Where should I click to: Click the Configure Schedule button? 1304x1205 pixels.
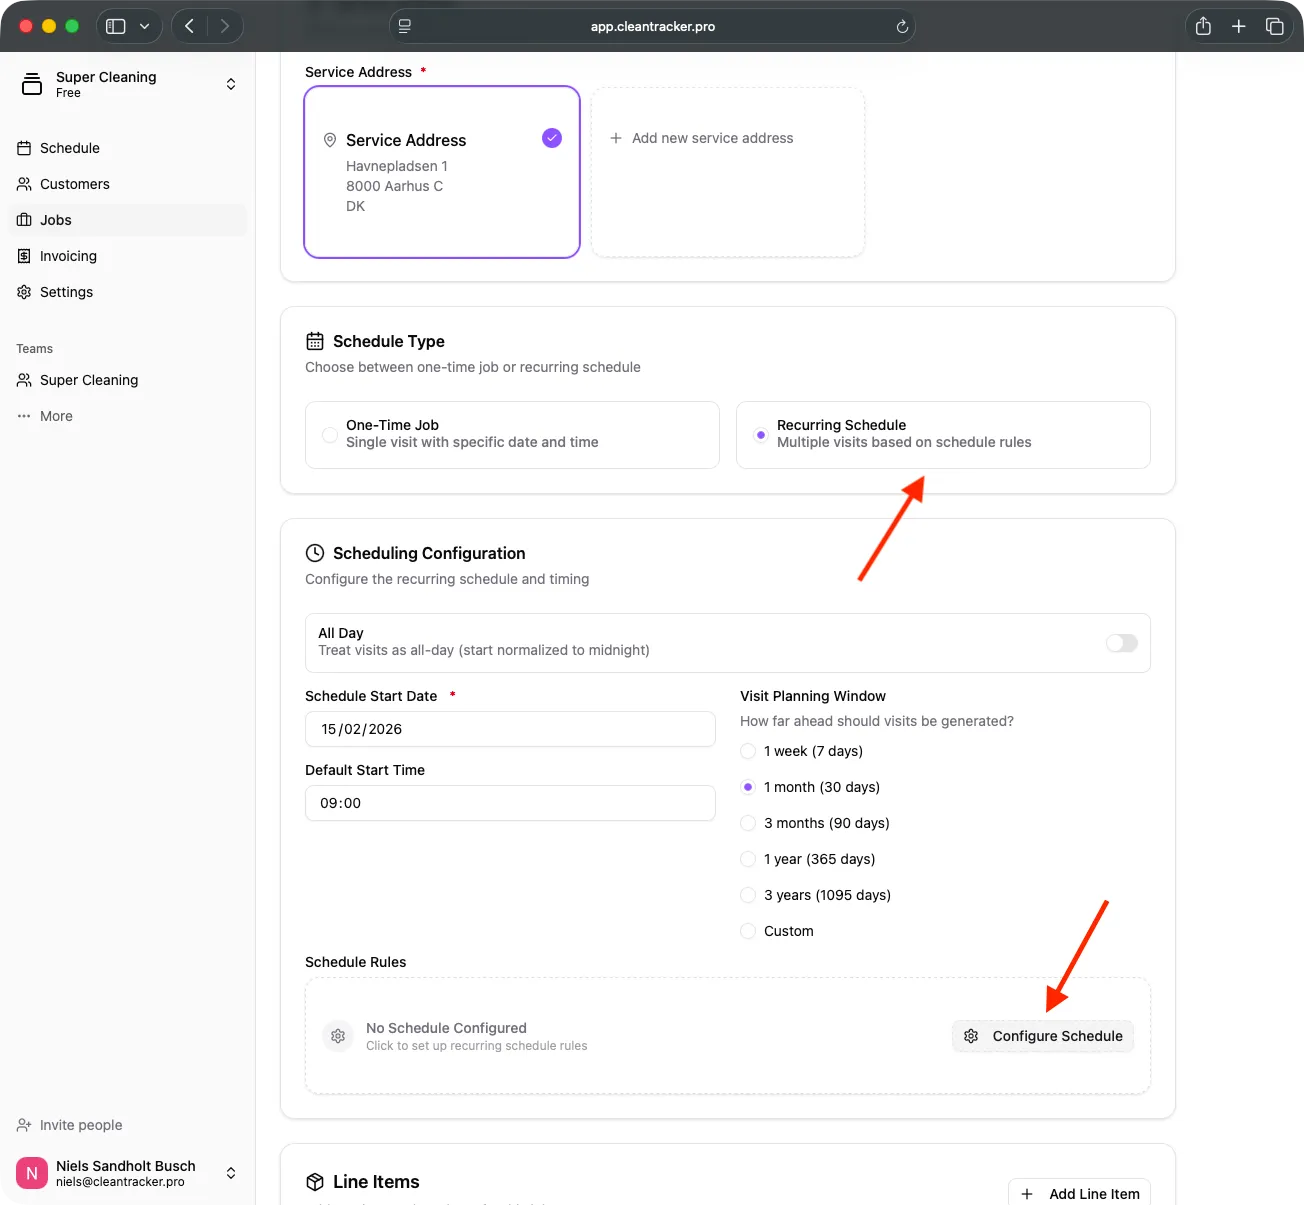[x=1043, y=1036]
